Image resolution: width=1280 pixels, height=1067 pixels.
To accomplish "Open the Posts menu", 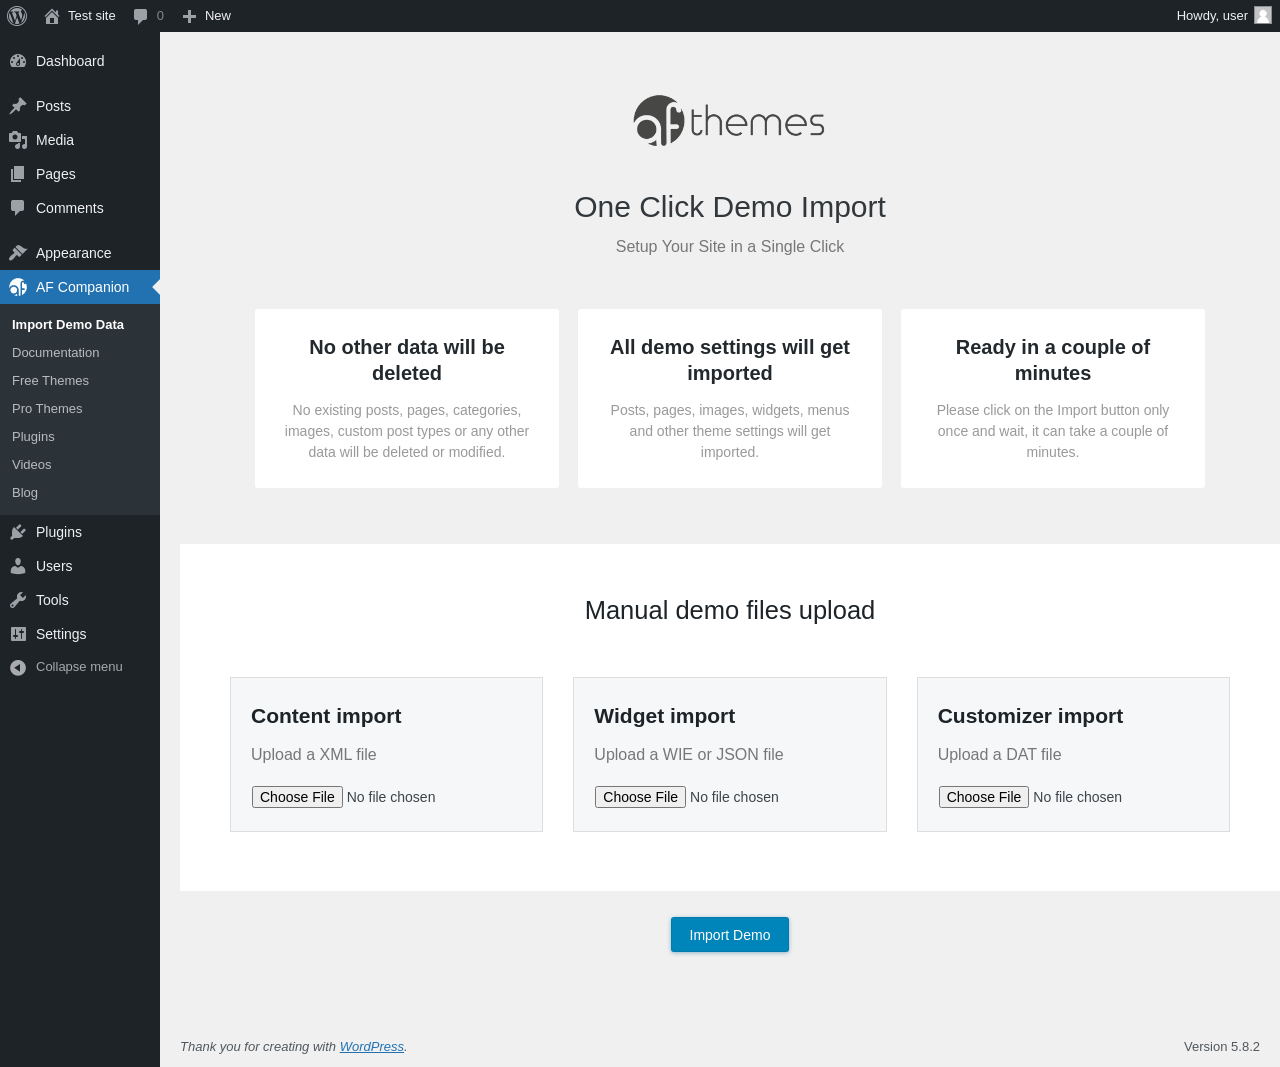I will coord(80,106).
